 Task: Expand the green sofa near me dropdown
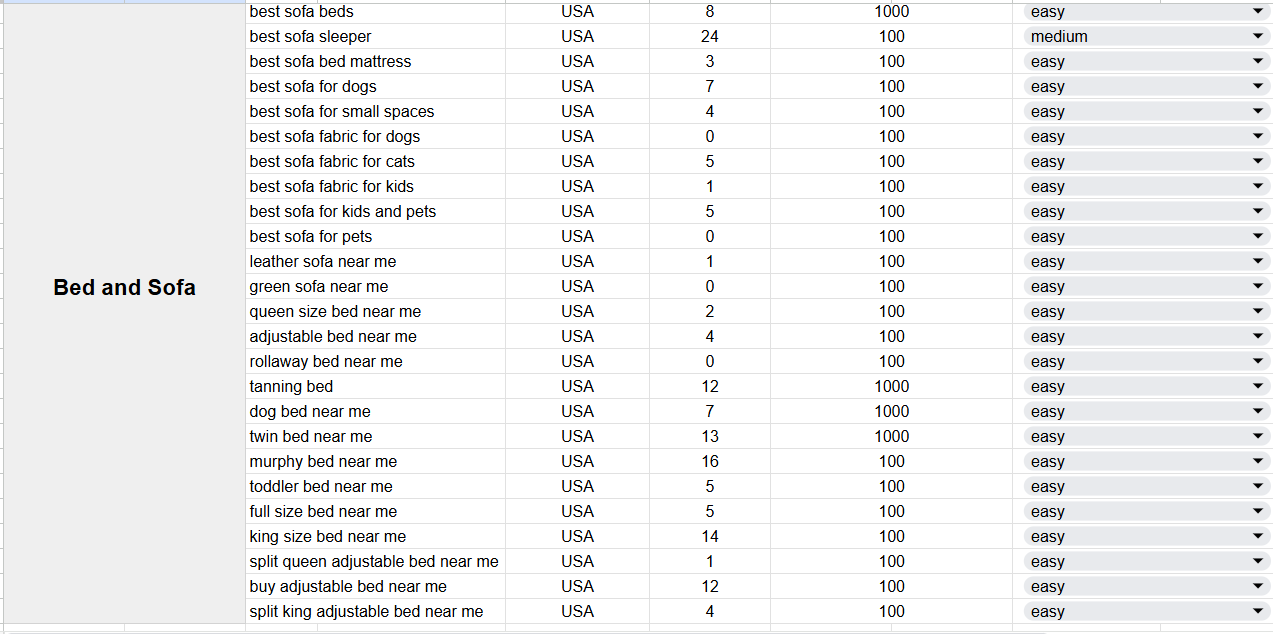click(x=1258, y=286)
